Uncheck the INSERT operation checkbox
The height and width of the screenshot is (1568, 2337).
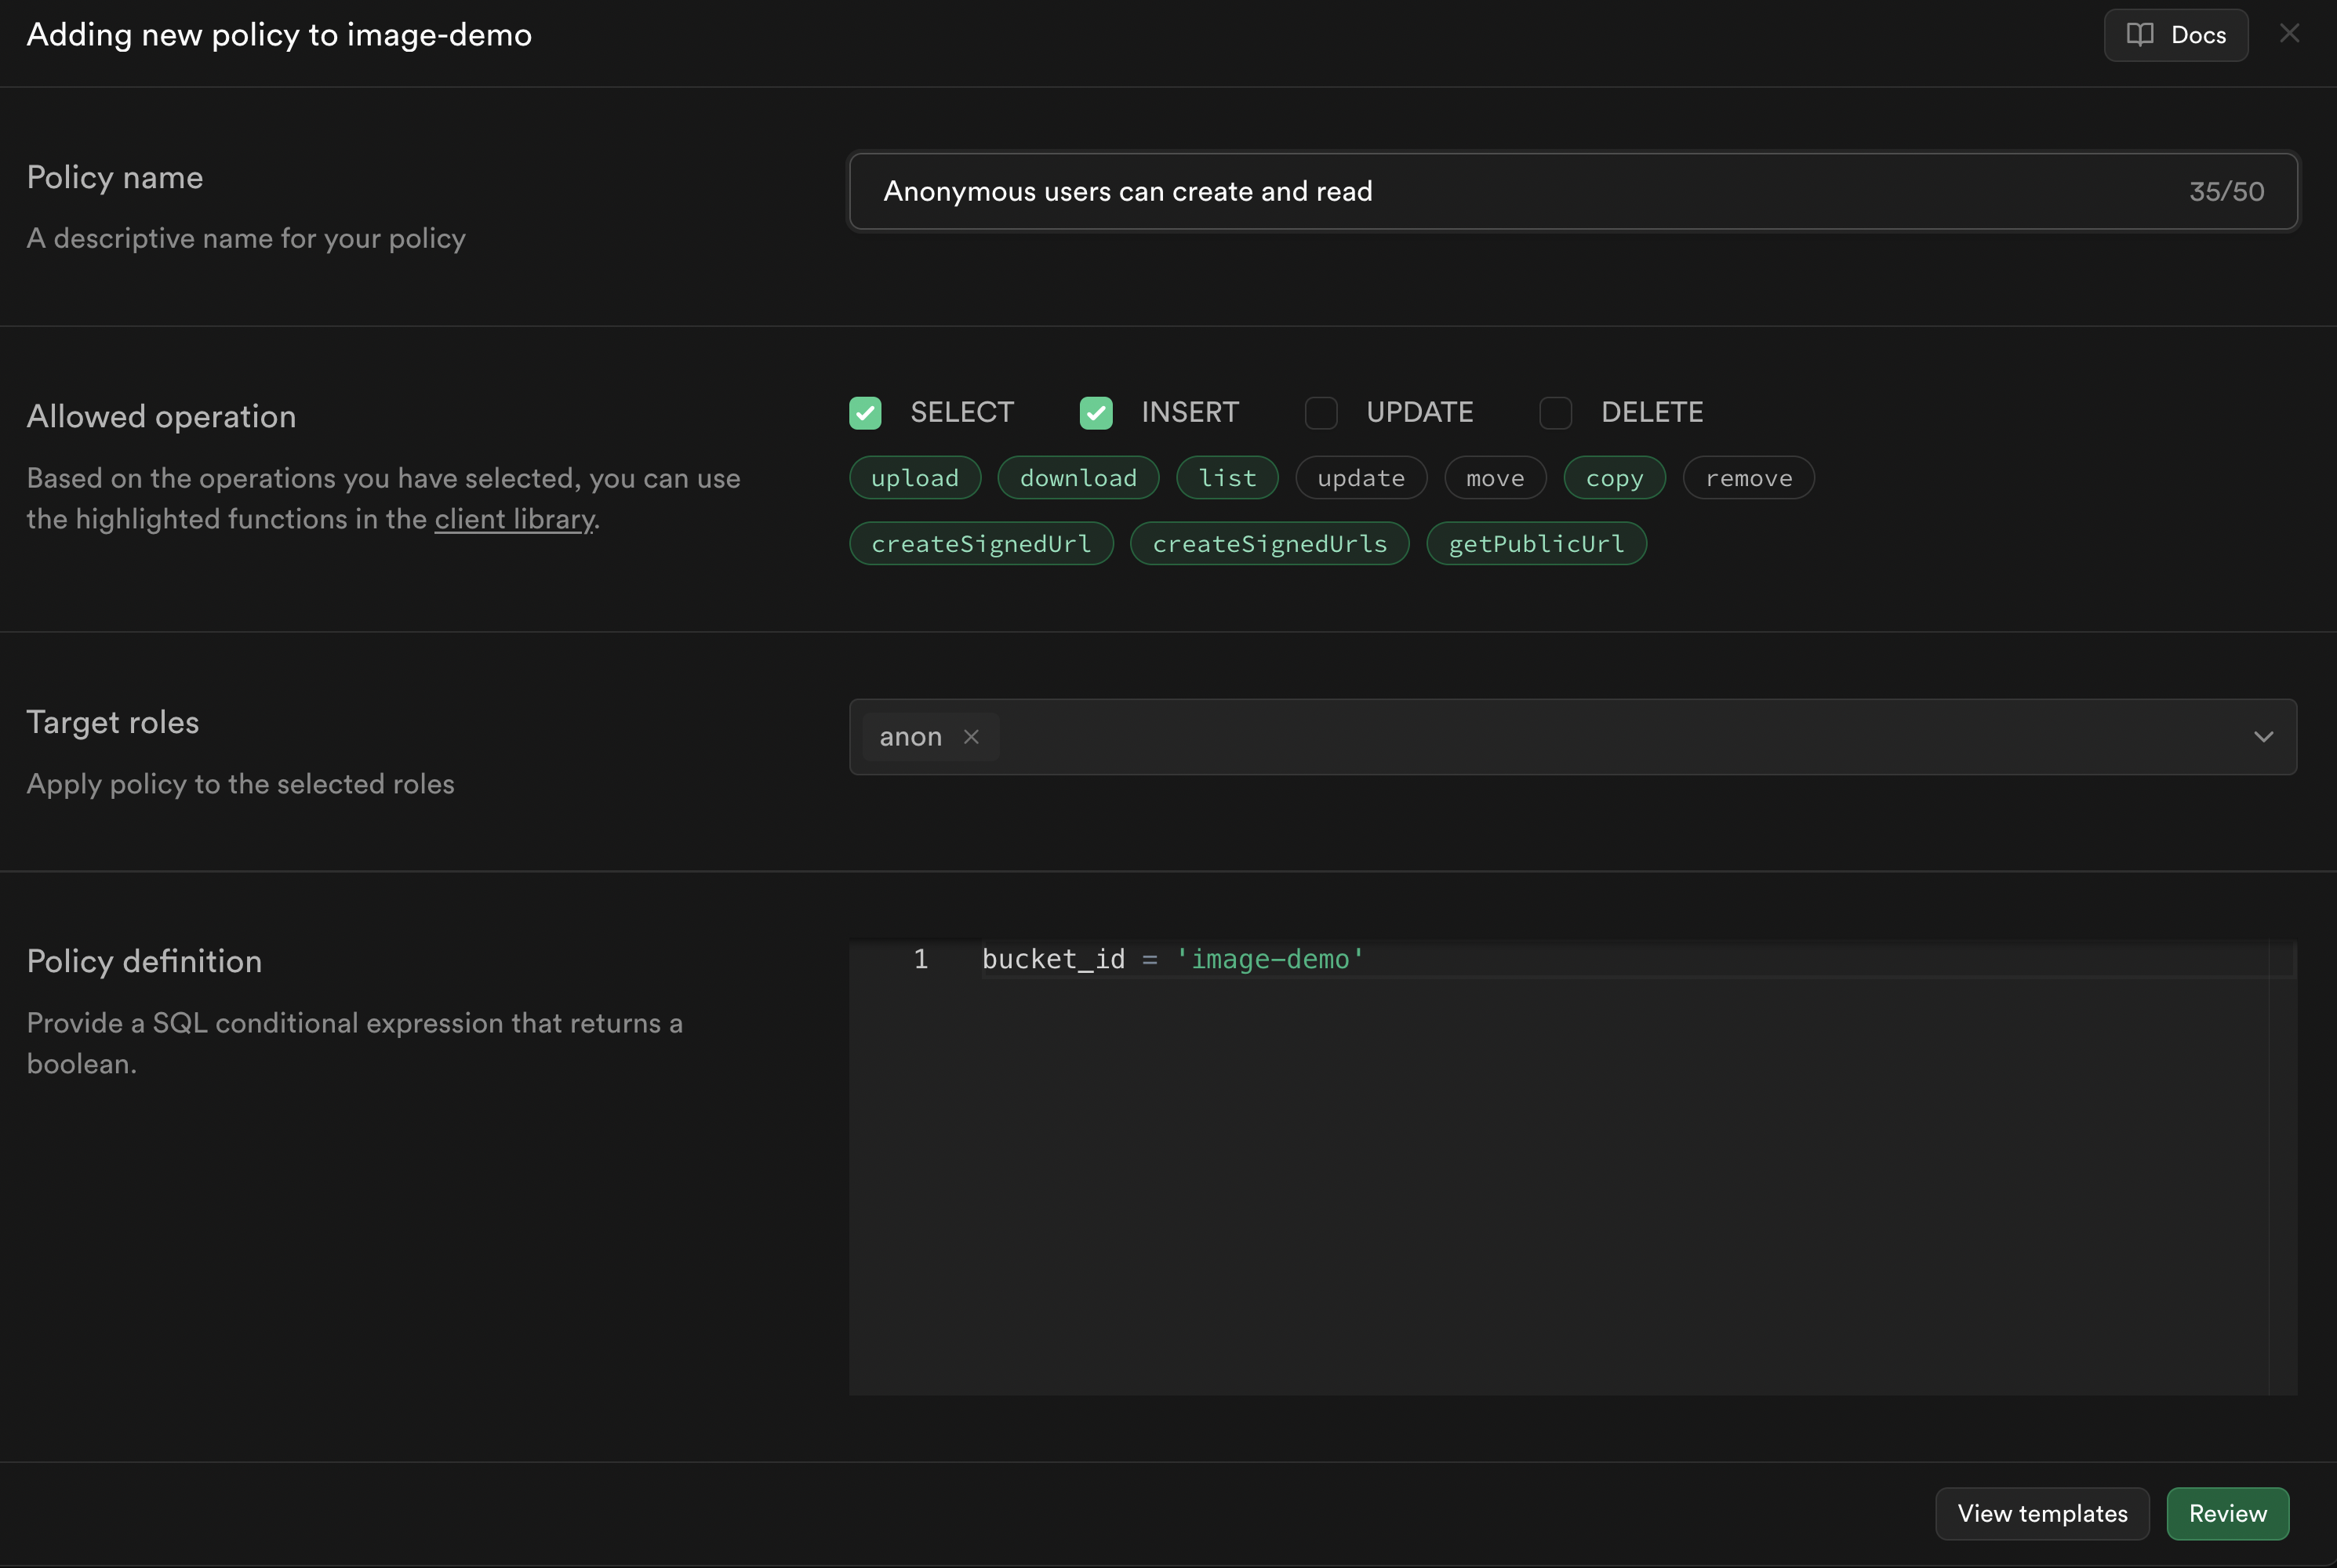pyautogui.click(x=1096, y=413)
